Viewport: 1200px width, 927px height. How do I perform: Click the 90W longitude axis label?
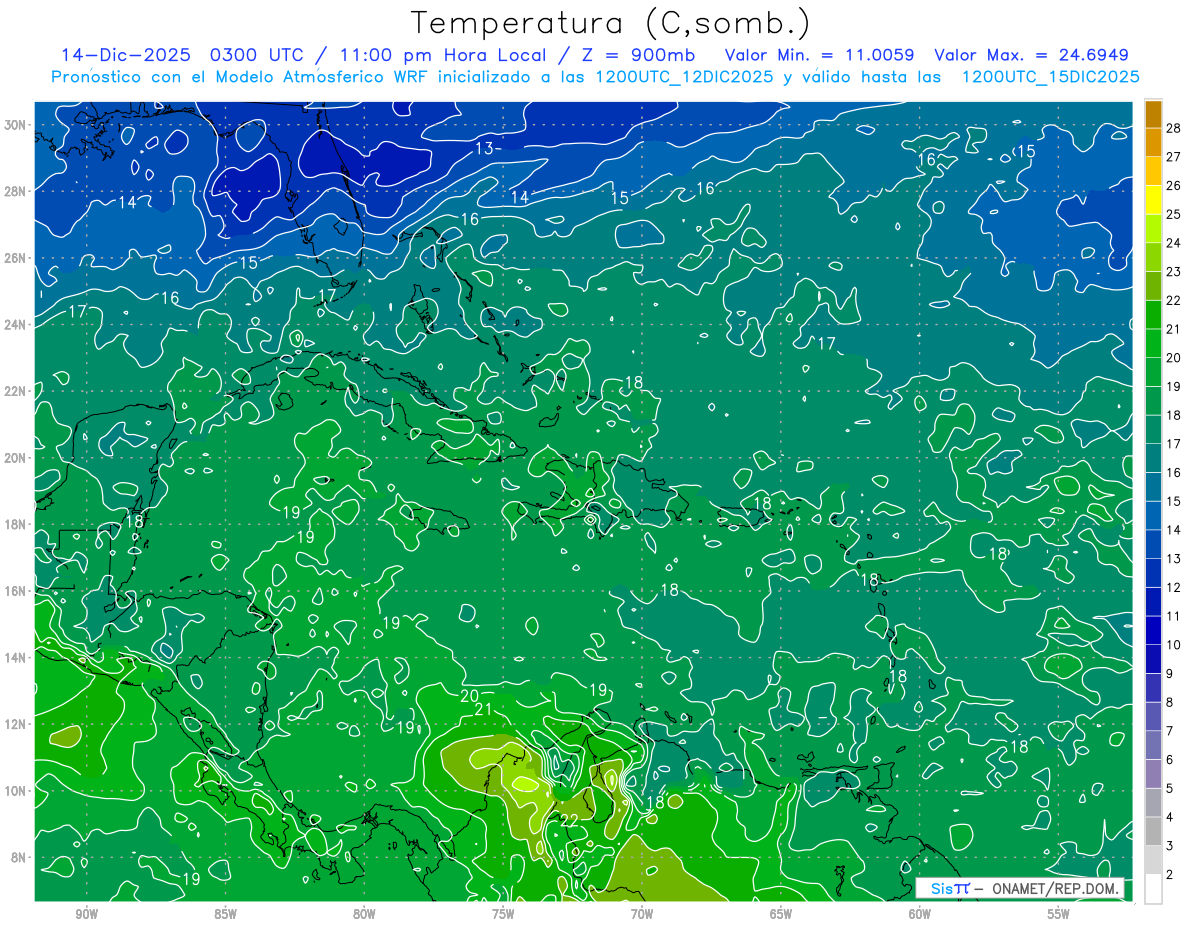pyautogui.click(x=86, y=914)
